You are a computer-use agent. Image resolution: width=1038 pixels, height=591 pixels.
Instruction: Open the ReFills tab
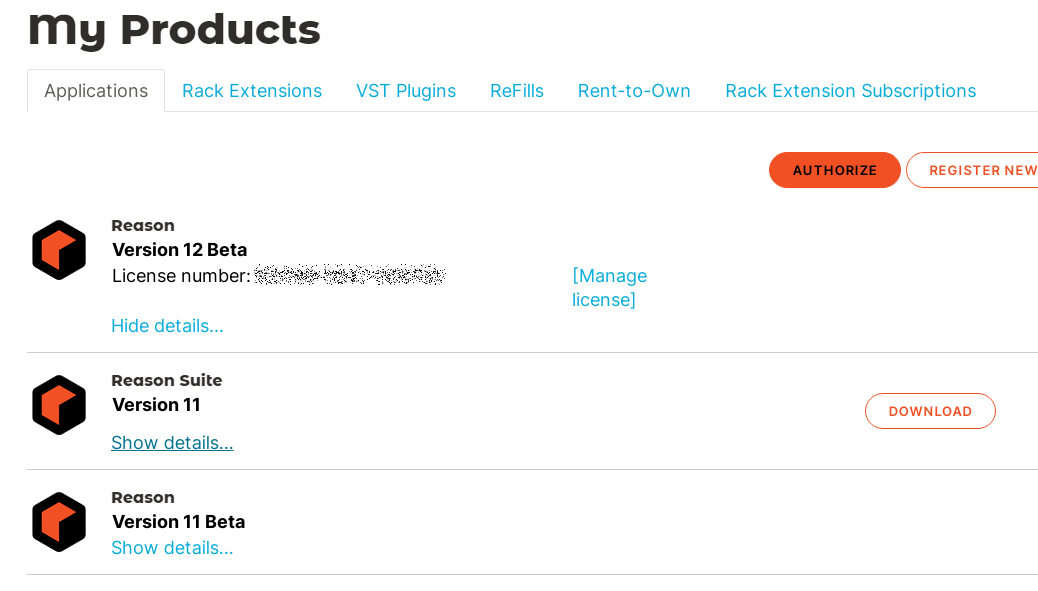[x=516, y=91]
